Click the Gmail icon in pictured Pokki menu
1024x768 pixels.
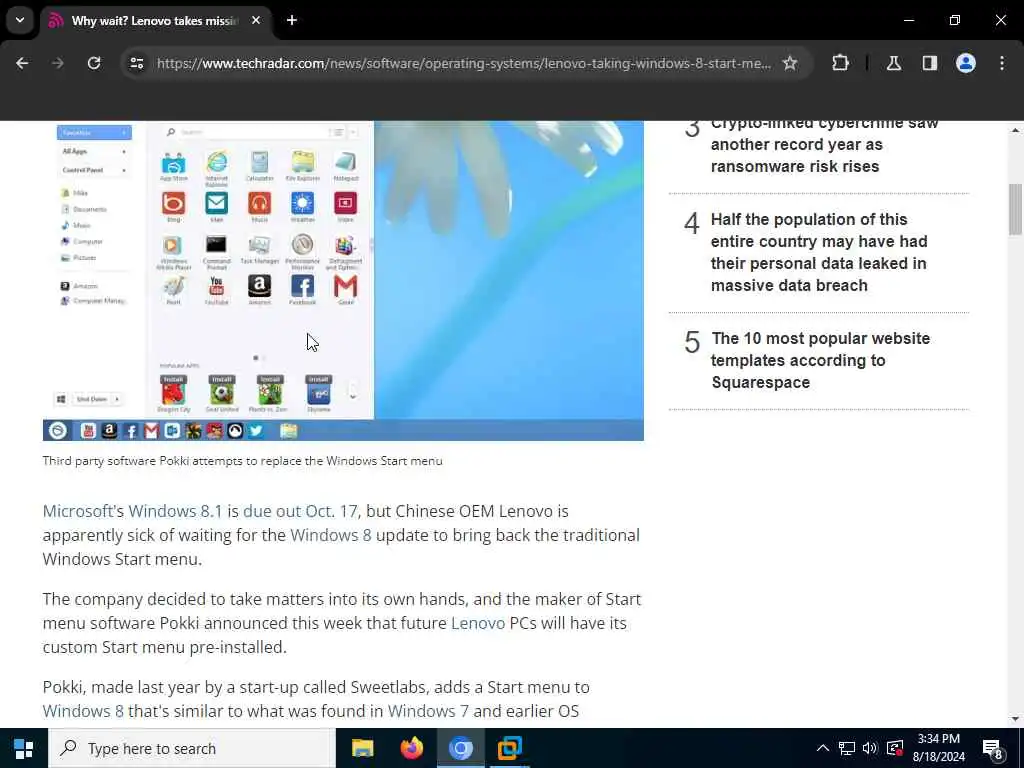click(x=345, y=289)
